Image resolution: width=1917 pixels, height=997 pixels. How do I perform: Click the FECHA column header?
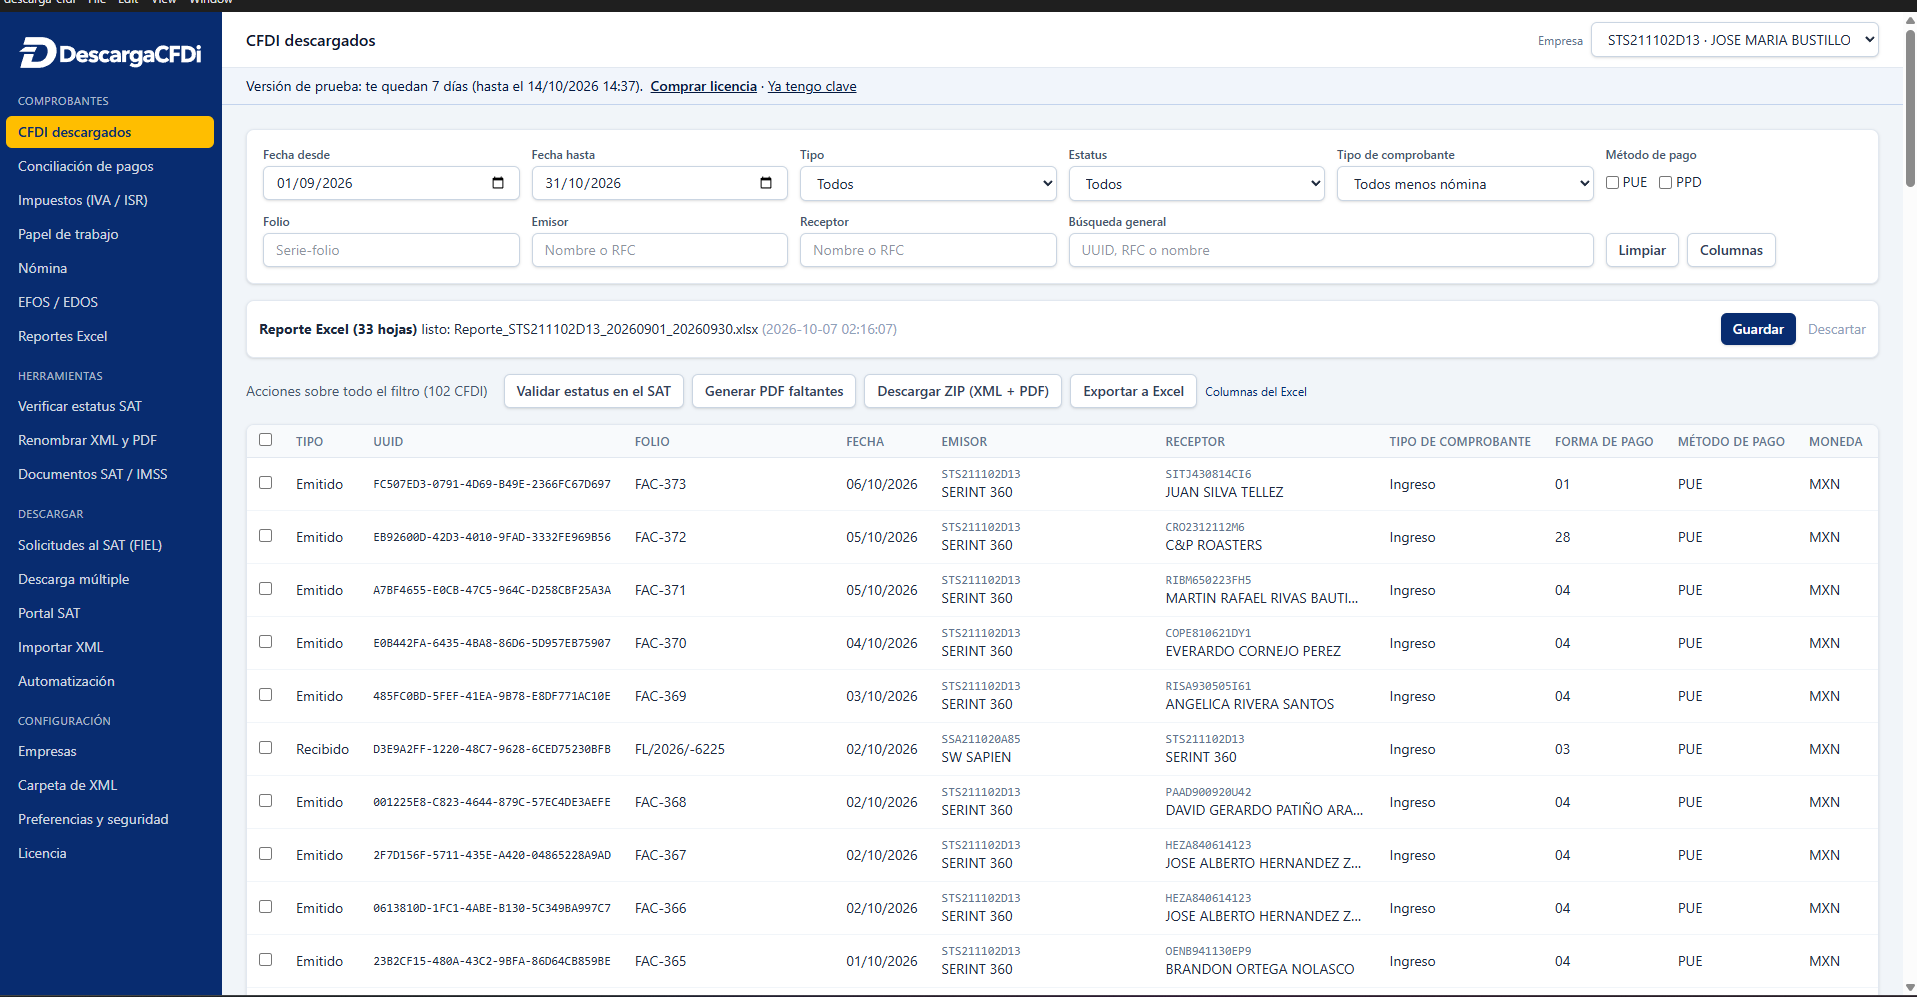[x=865, y=441]
